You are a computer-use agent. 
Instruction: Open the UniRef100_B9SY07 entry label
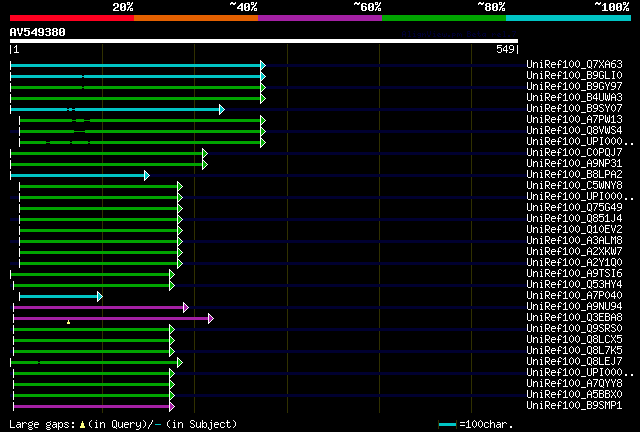(x=574, y=109)
